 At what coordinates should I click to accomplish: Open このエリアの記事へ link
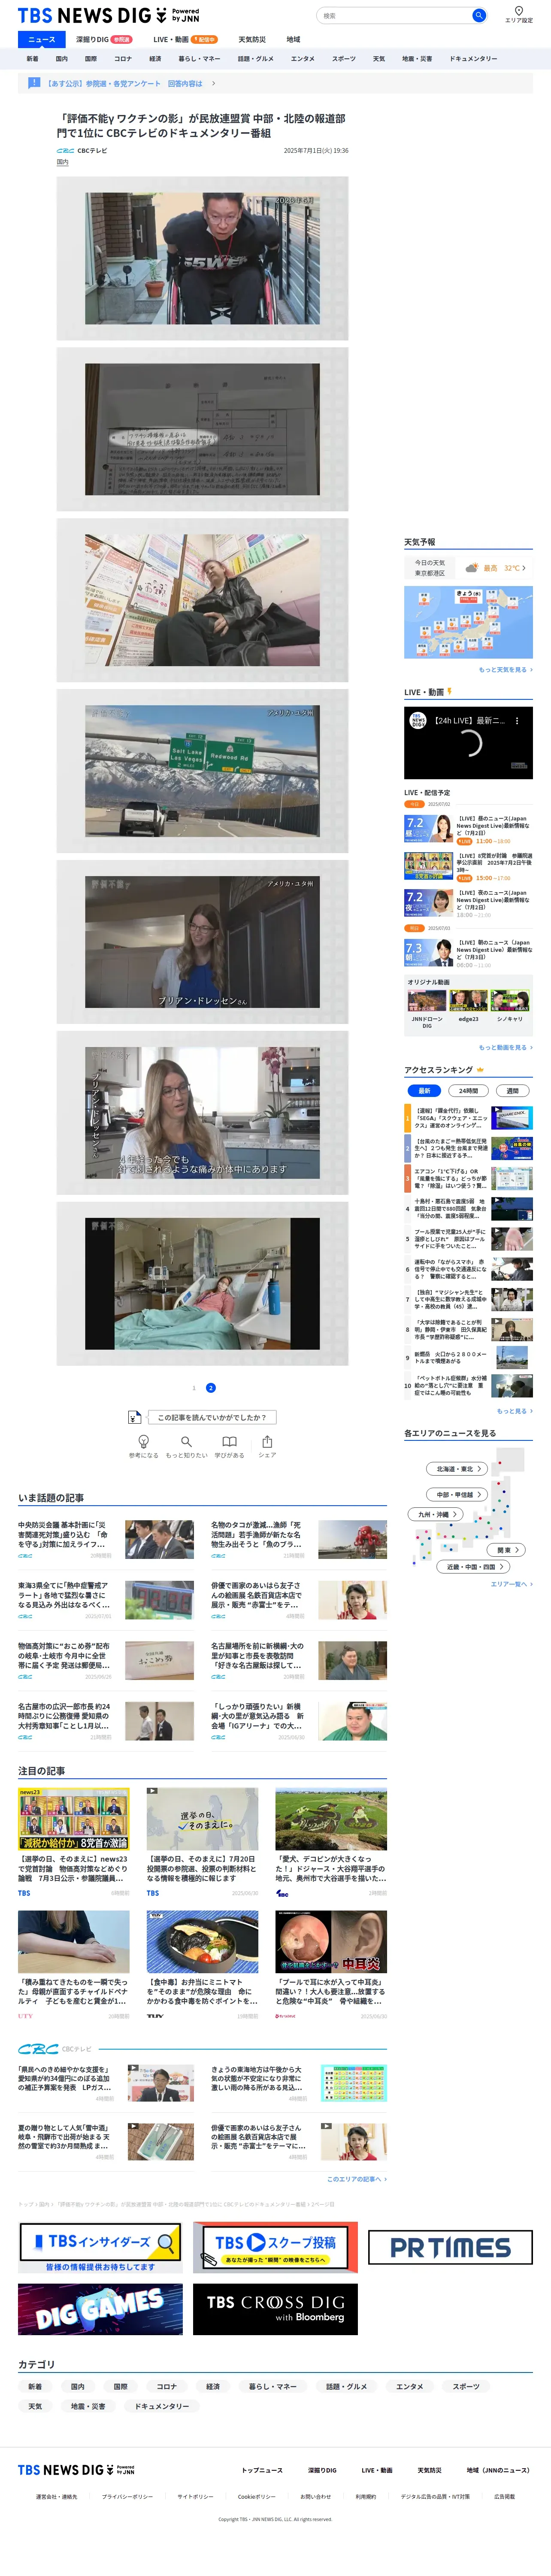click(x=356, y=2178)
